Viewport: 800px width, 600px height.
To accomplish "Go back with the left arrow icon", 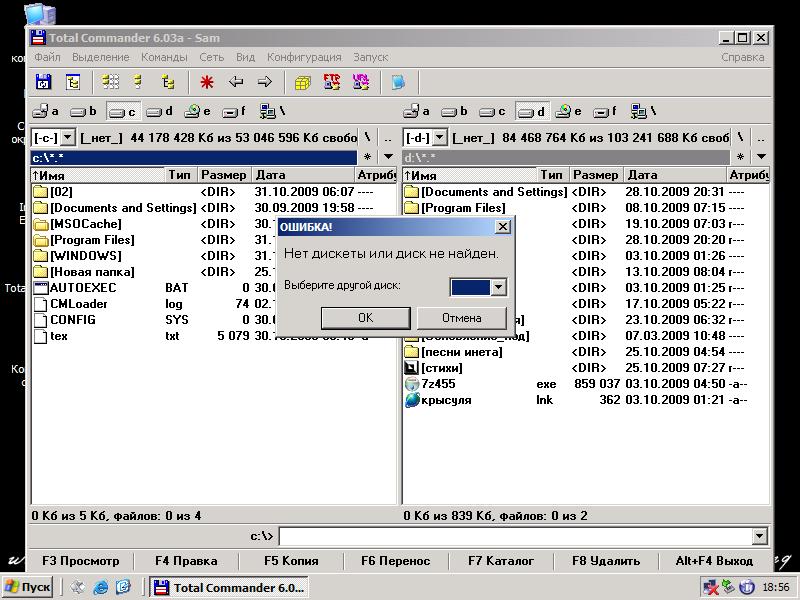I will coord(236,82).
